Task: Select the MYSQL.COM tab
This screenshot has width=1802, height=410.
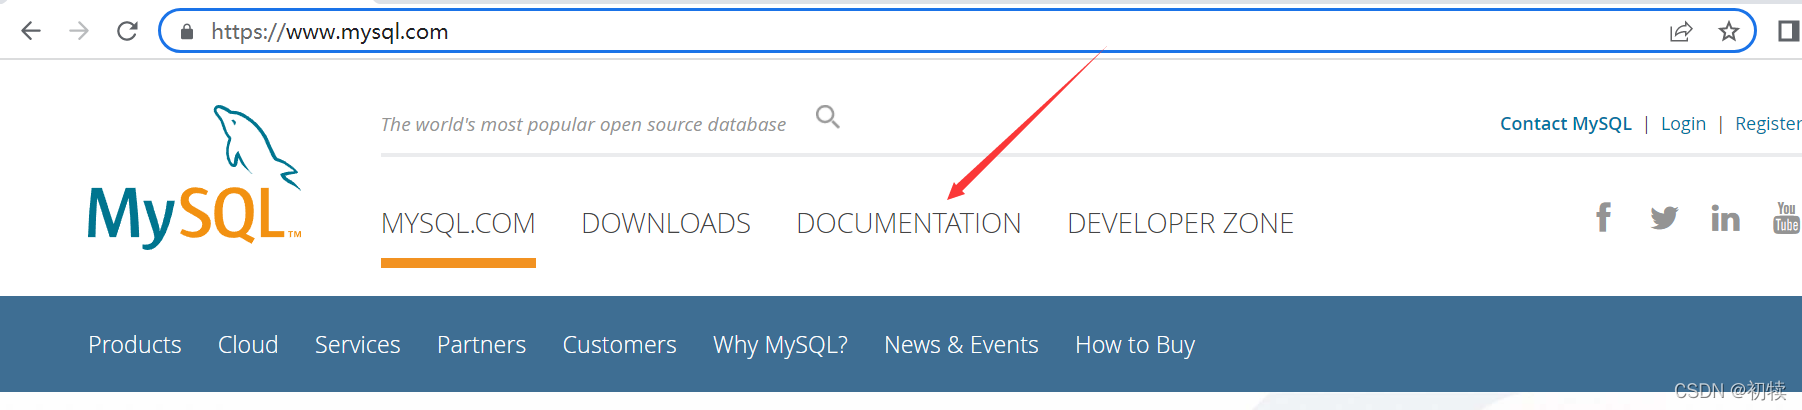Action: [x=458, y=223]
